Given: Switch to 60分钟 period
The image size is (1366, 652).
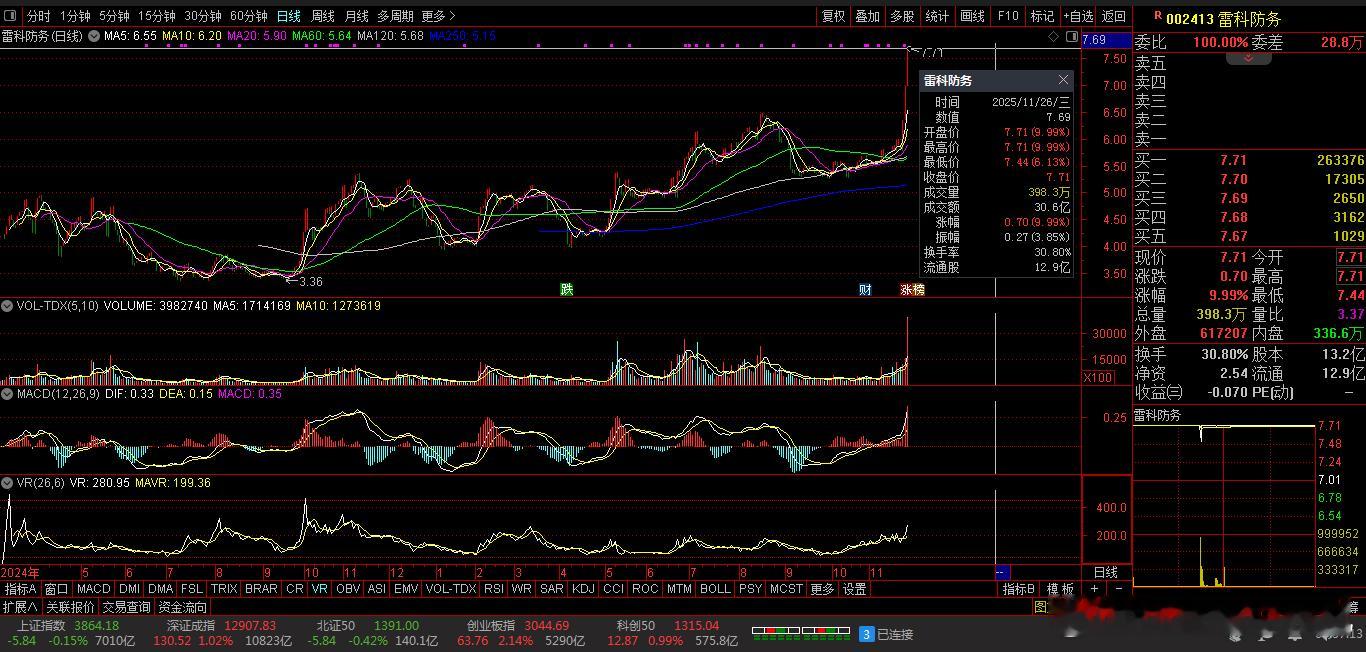Looking at the screenshot, I should point(248,16).
